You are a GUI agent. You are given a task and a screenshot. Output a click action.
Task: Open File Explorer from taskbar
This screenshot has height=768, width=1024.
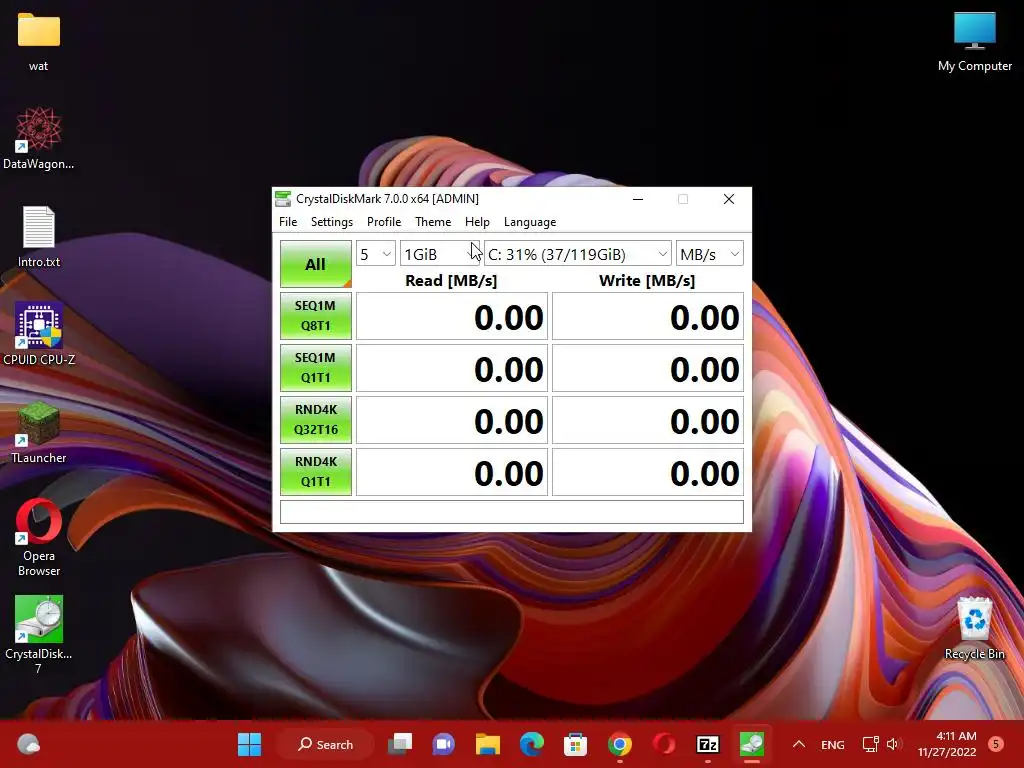coord(487,744)
